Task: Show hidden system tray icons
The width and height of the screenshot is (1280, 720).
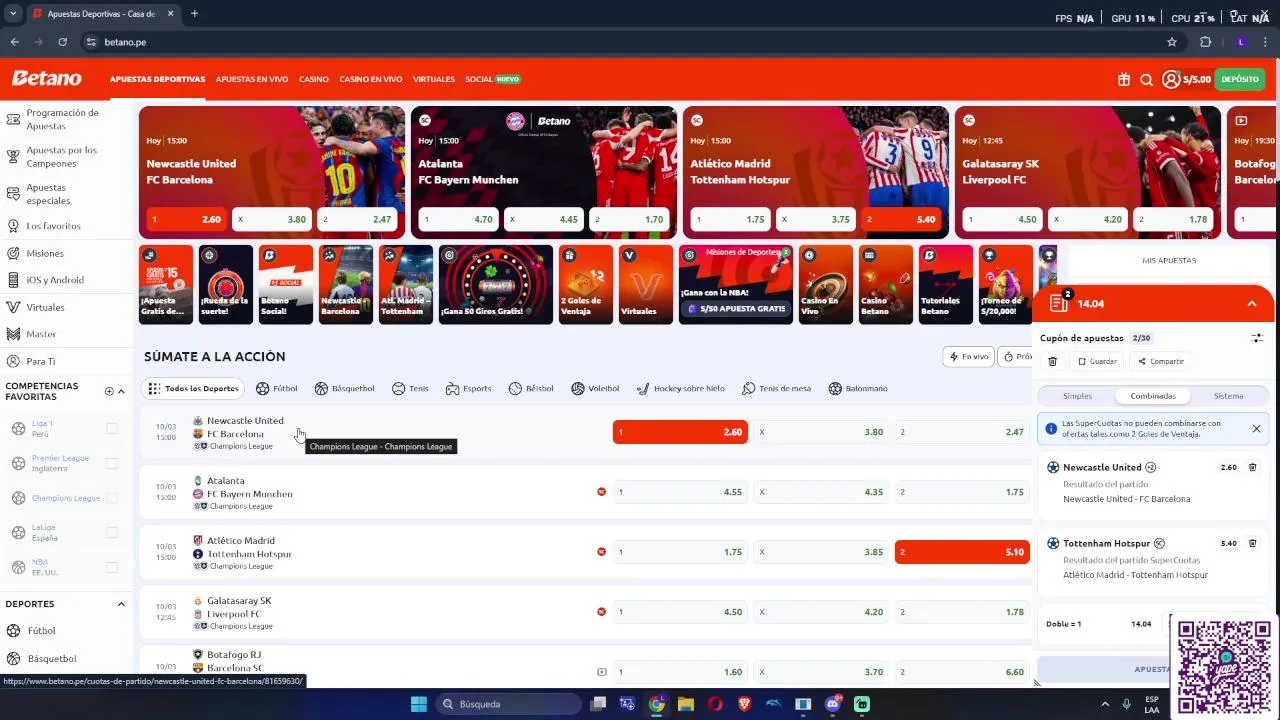Action: 1105,704
